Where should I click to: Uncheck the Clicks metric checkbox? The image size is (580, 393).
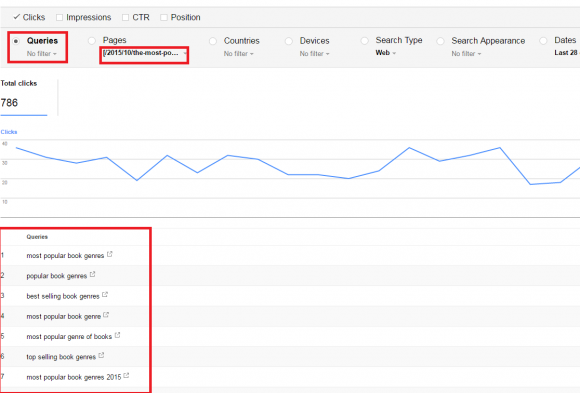(x=16, y=17)
